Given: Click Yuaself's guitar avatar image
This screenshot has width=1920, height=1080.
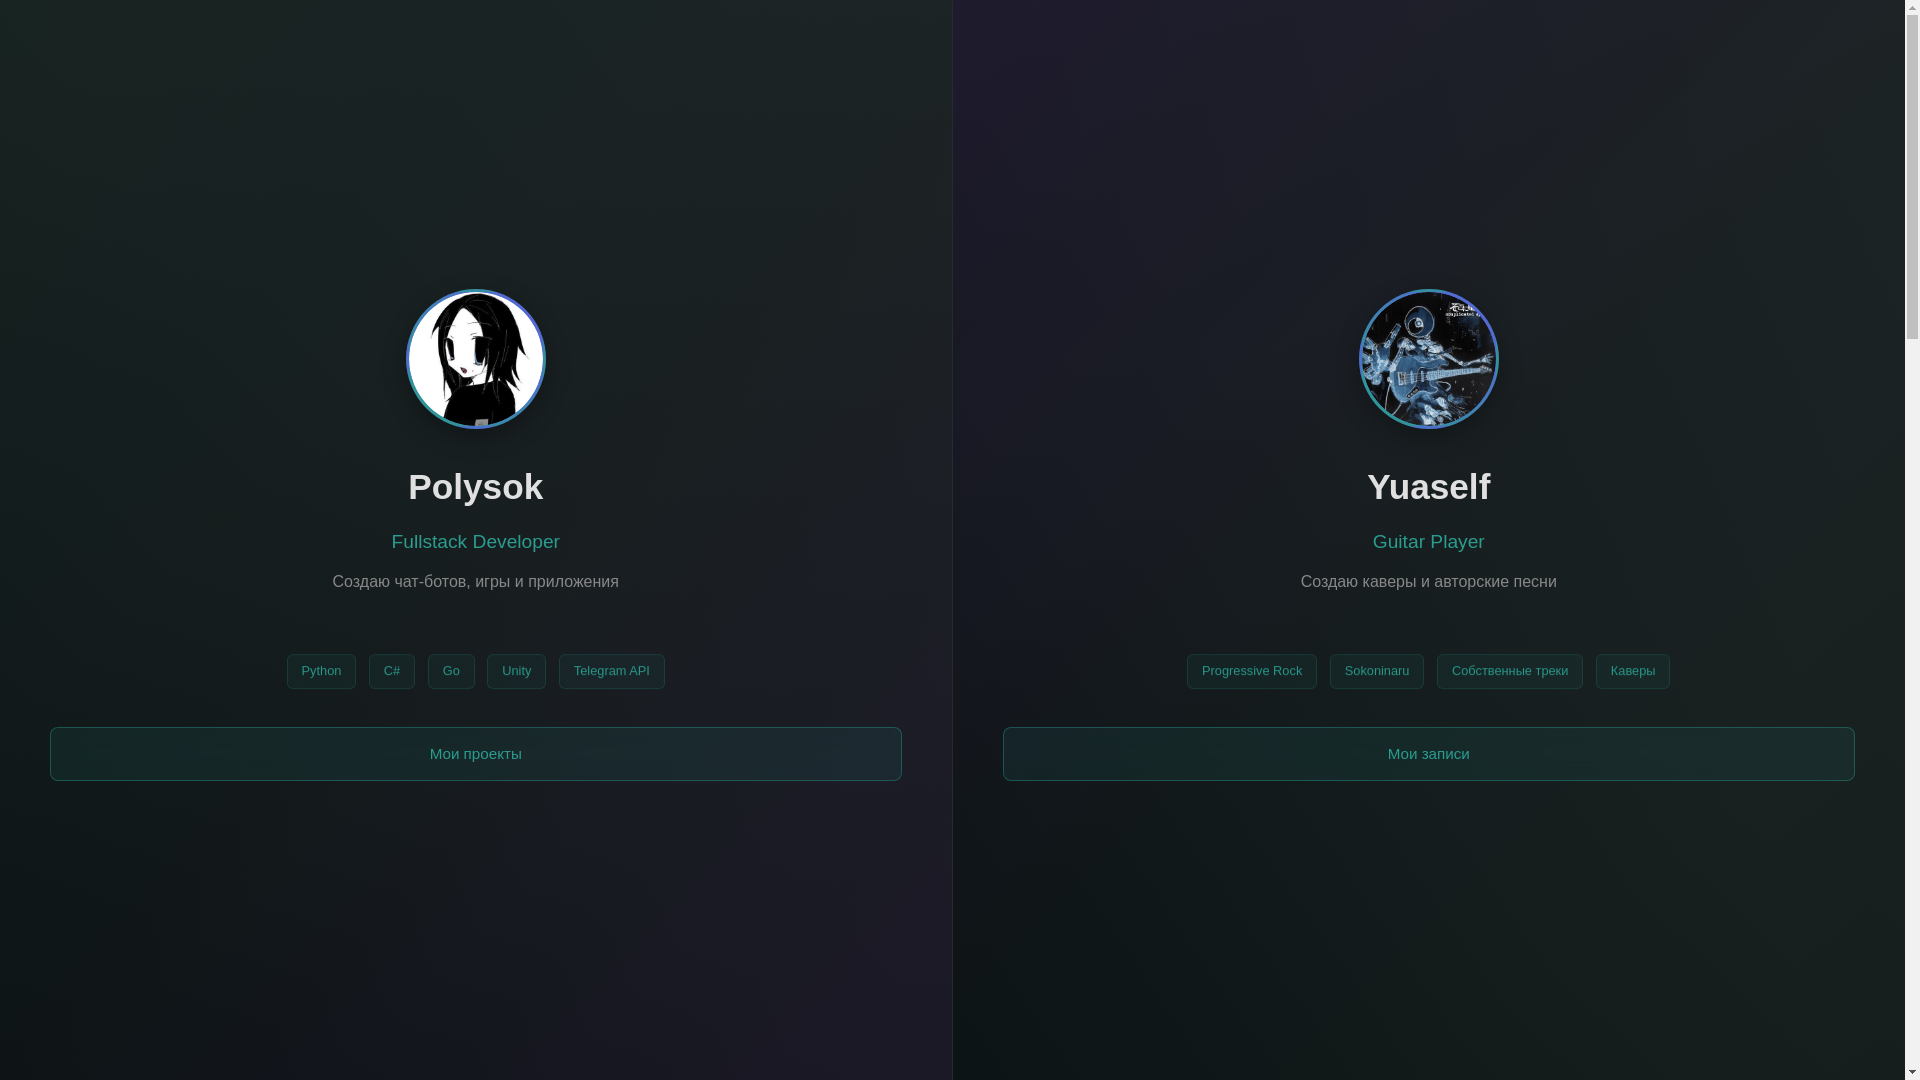Looking at the screenshot, I should [1429, 359].
